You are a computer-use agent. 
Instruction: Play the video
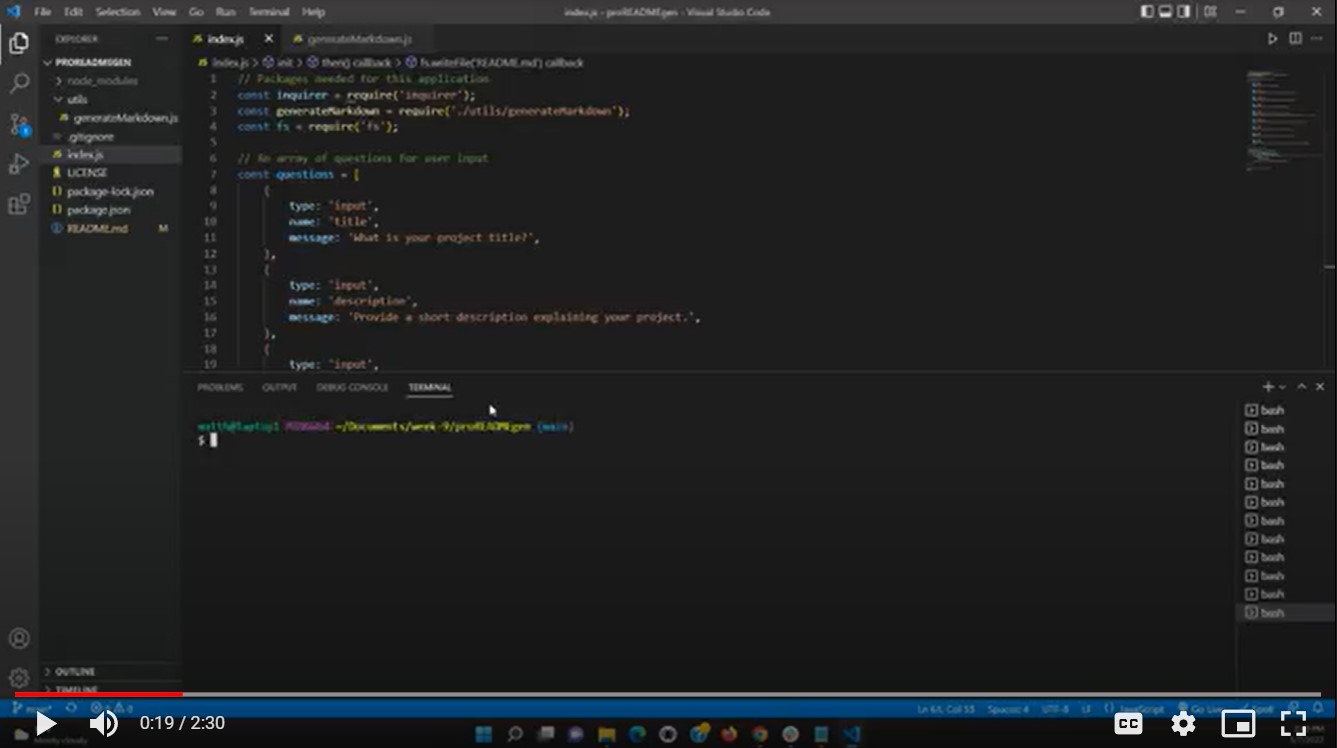(46, 723)
